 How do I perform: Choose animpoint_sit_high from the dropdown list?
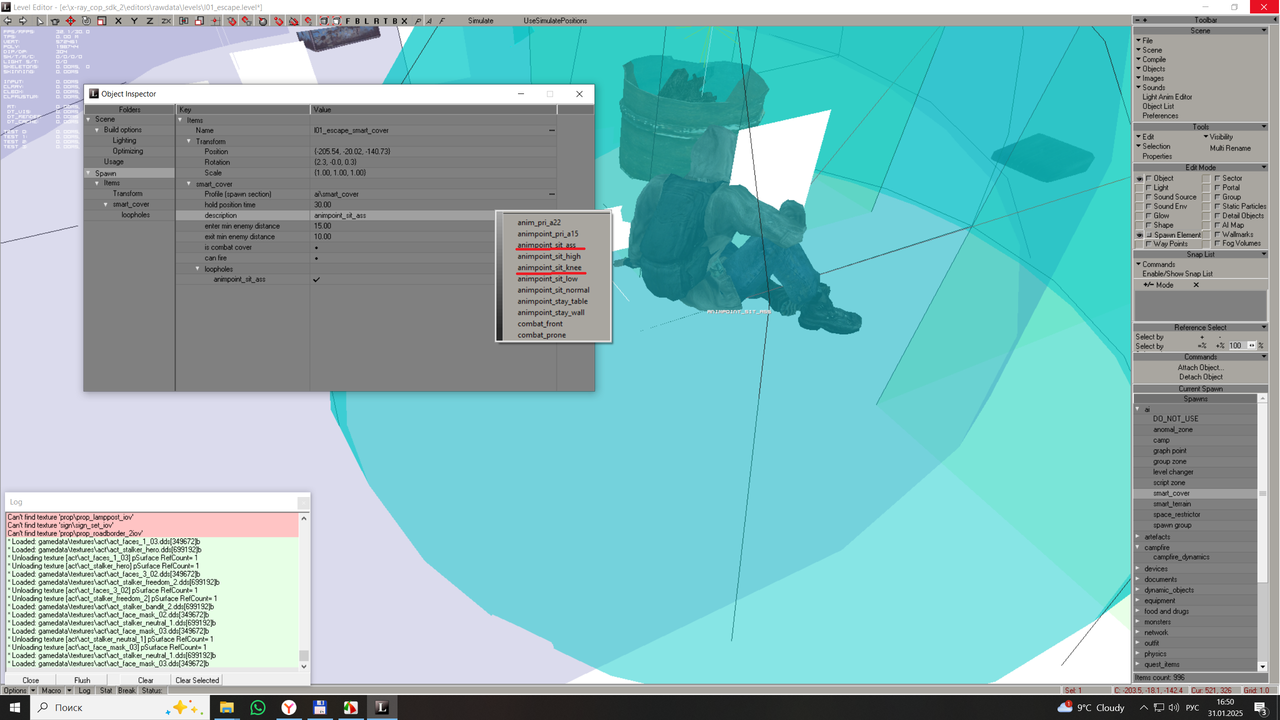549,257
